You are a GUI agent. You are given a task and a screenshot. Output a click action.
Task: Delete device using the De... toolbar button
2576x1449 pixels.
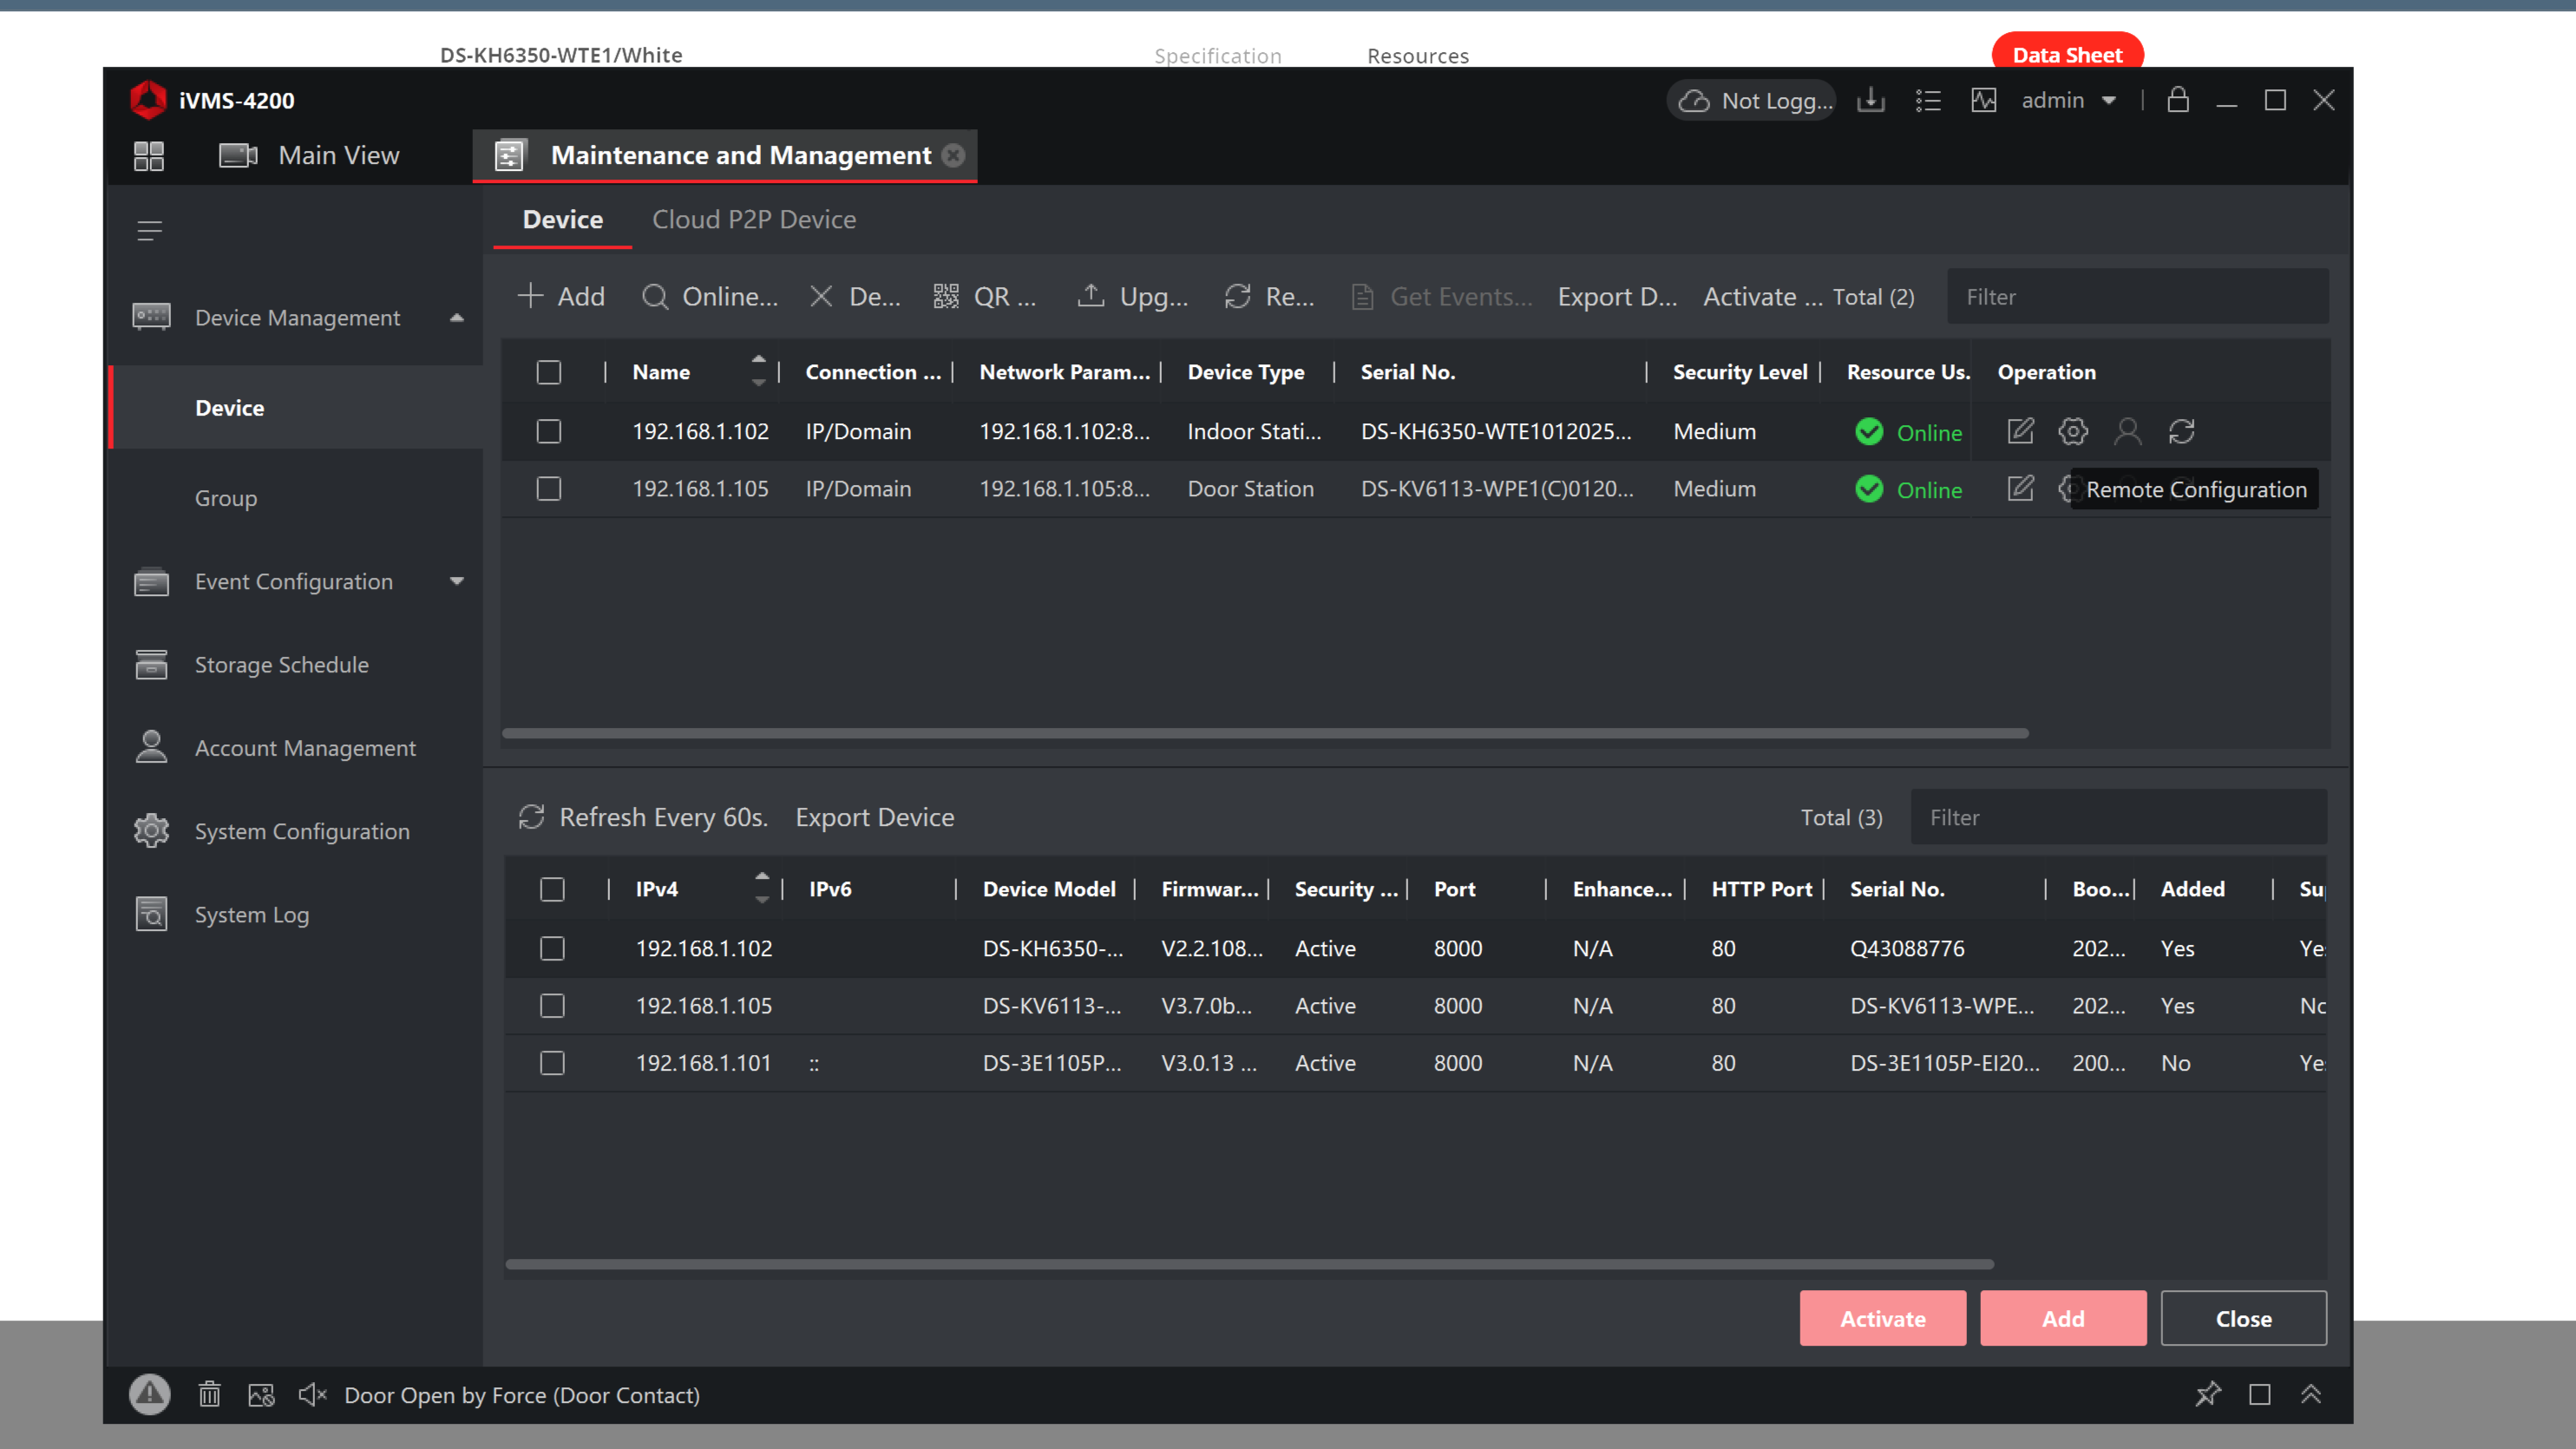pyautogui.click(x=854, y=297)
